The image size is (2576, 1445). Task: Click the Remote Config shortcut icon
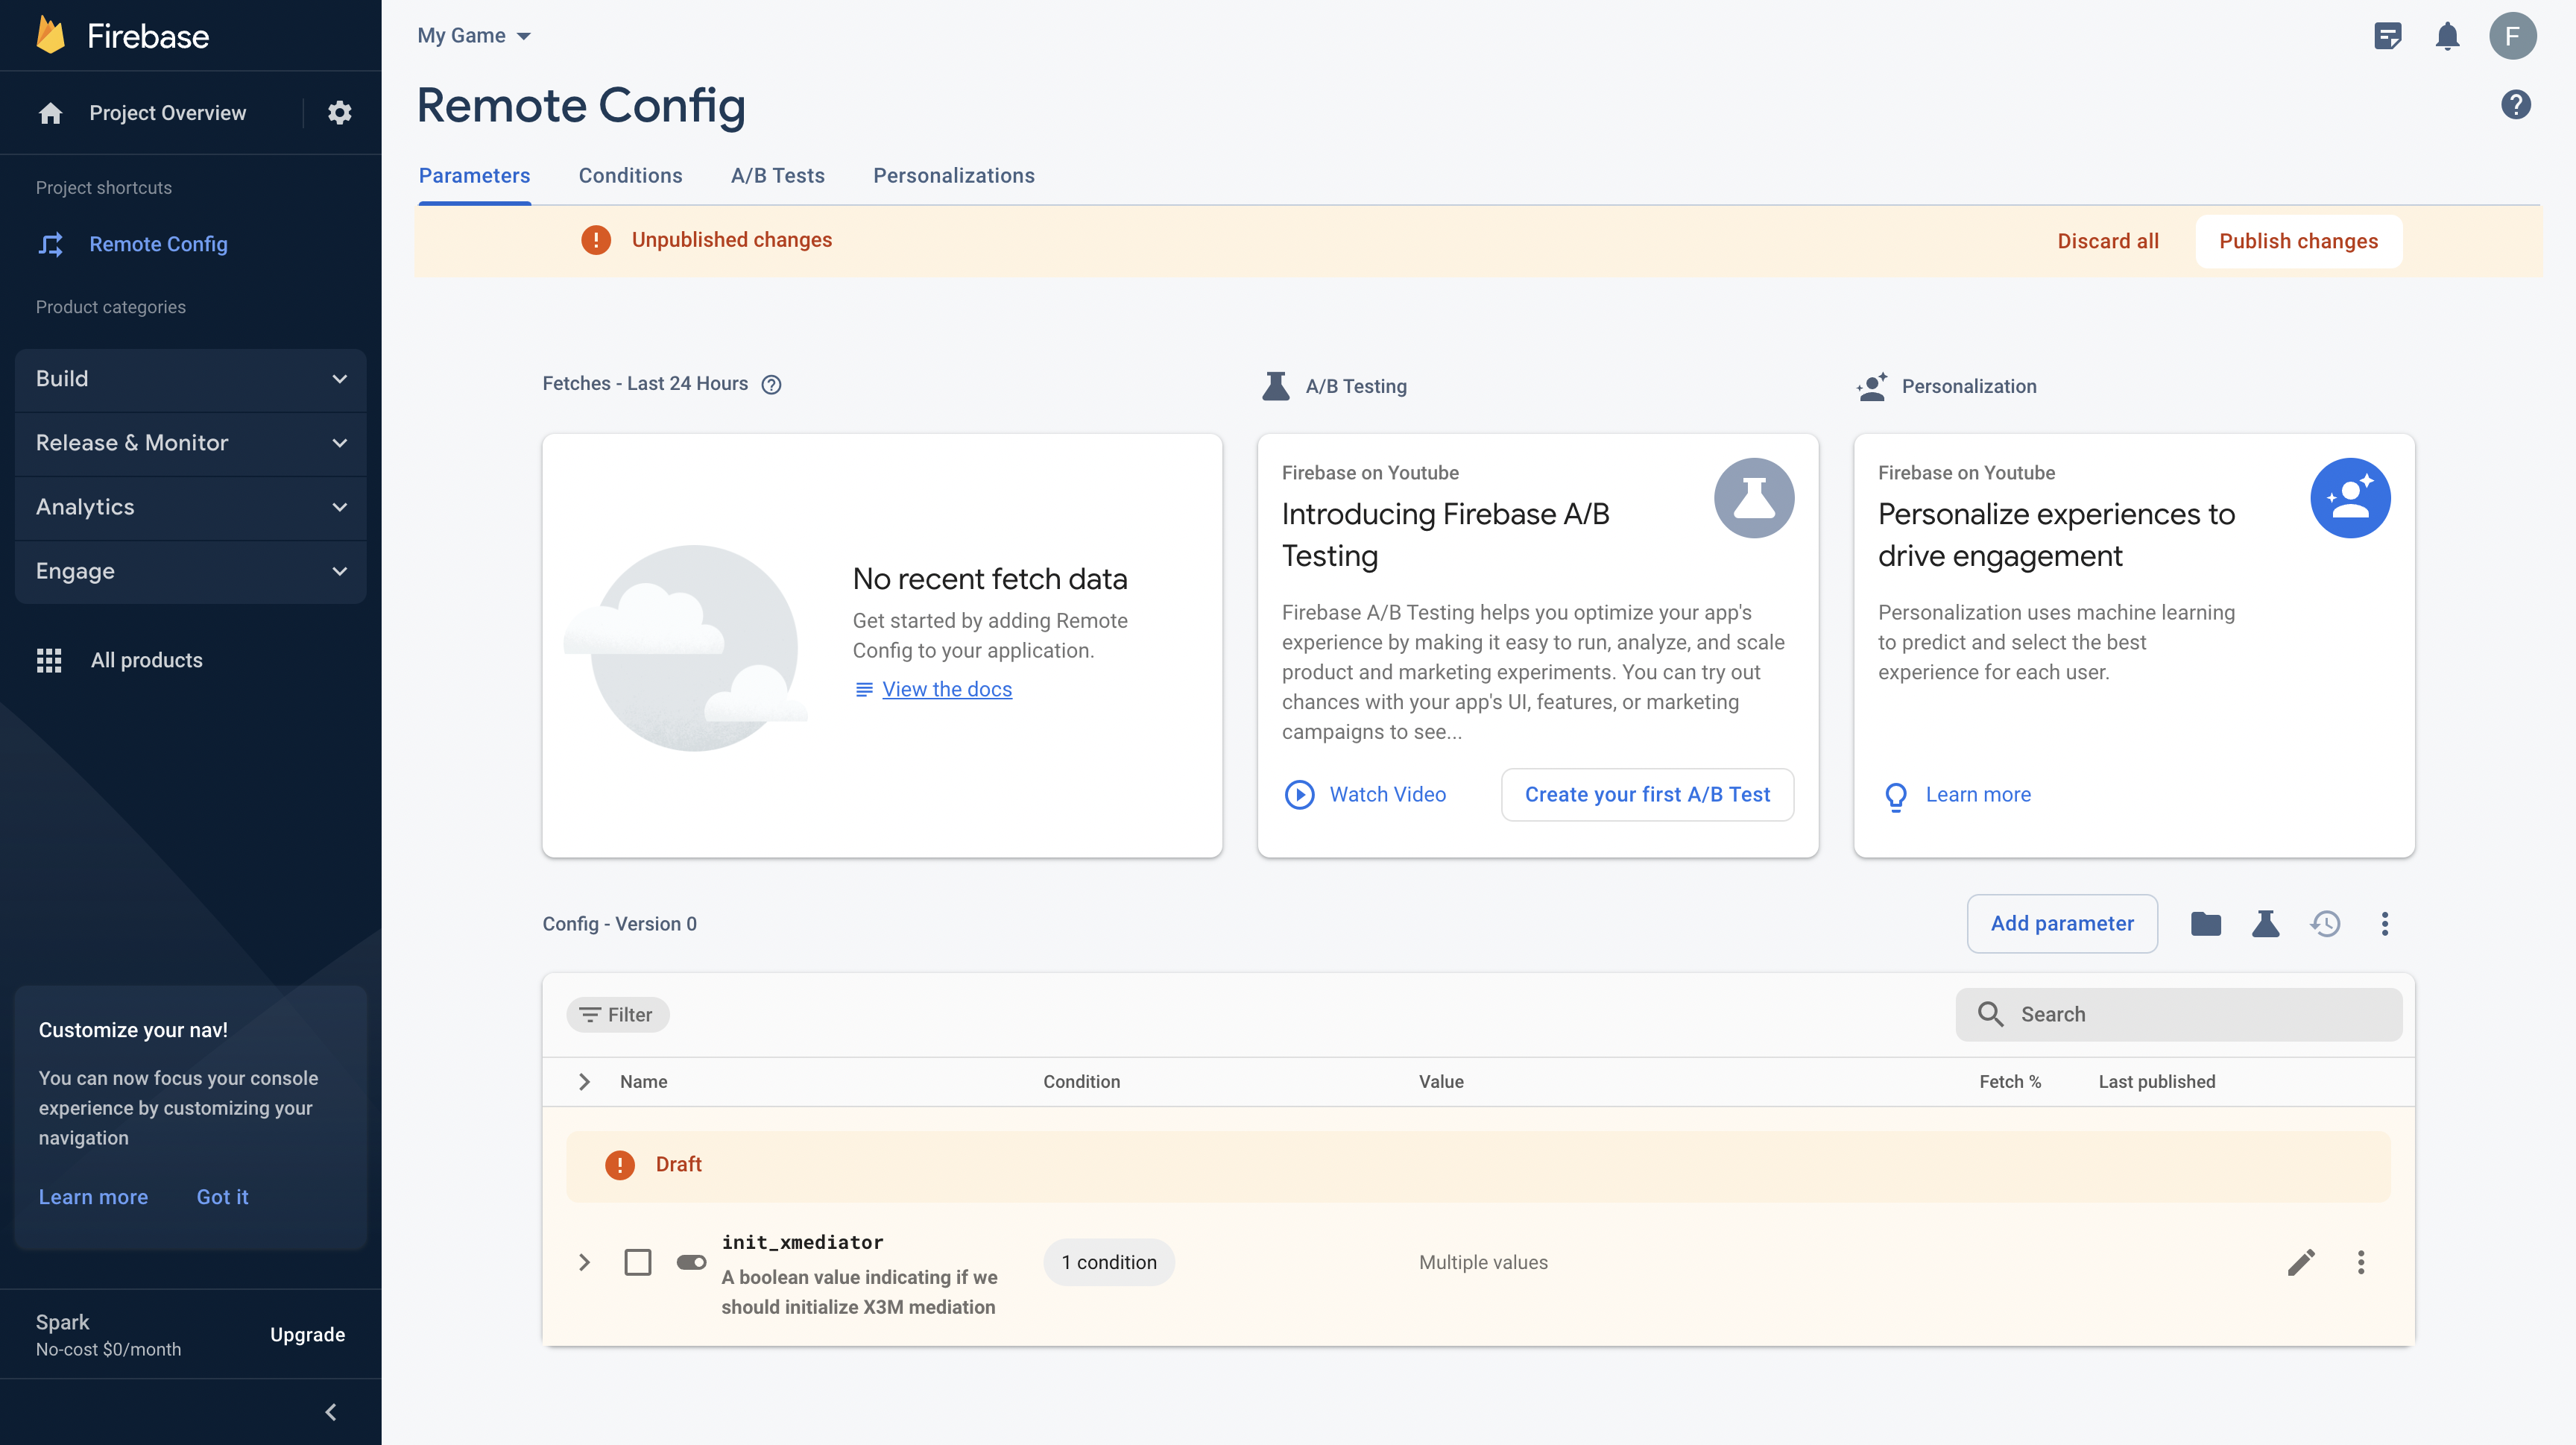(50, 244)
